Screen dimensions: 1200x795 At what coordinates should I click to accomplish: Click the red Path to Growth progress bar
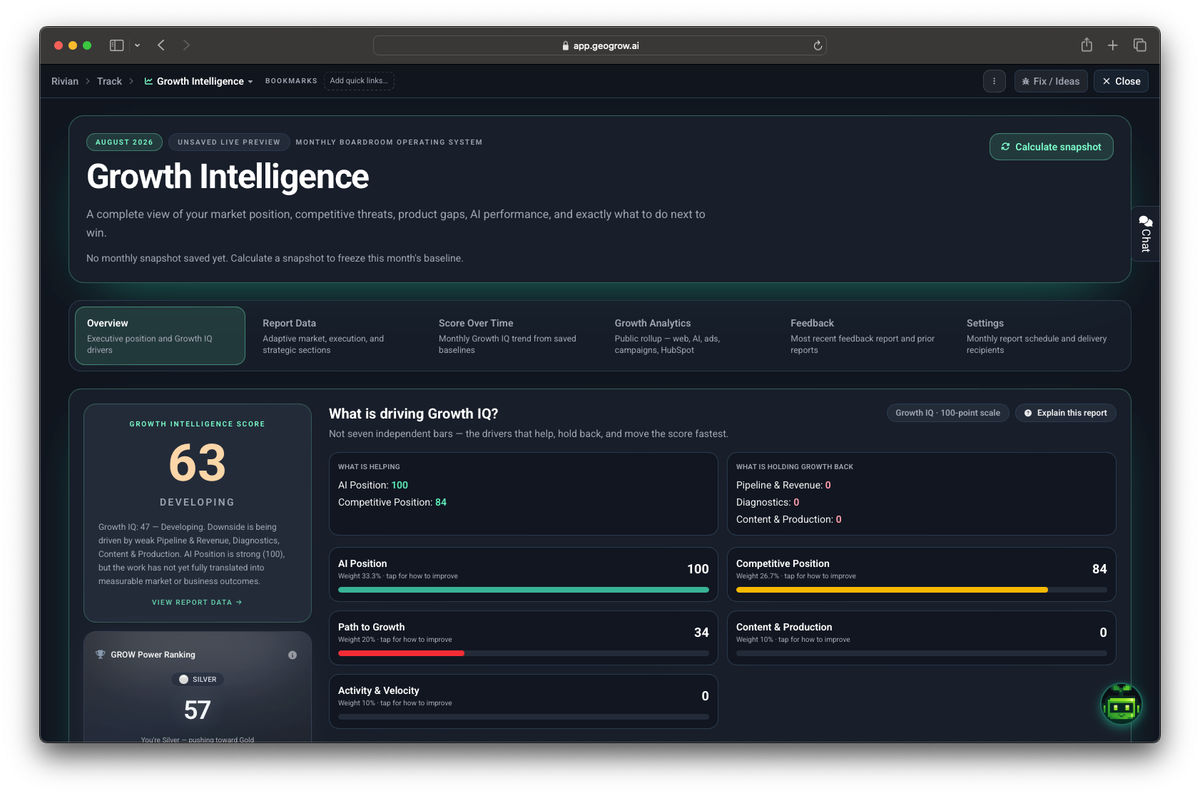(x=401, y=653)
